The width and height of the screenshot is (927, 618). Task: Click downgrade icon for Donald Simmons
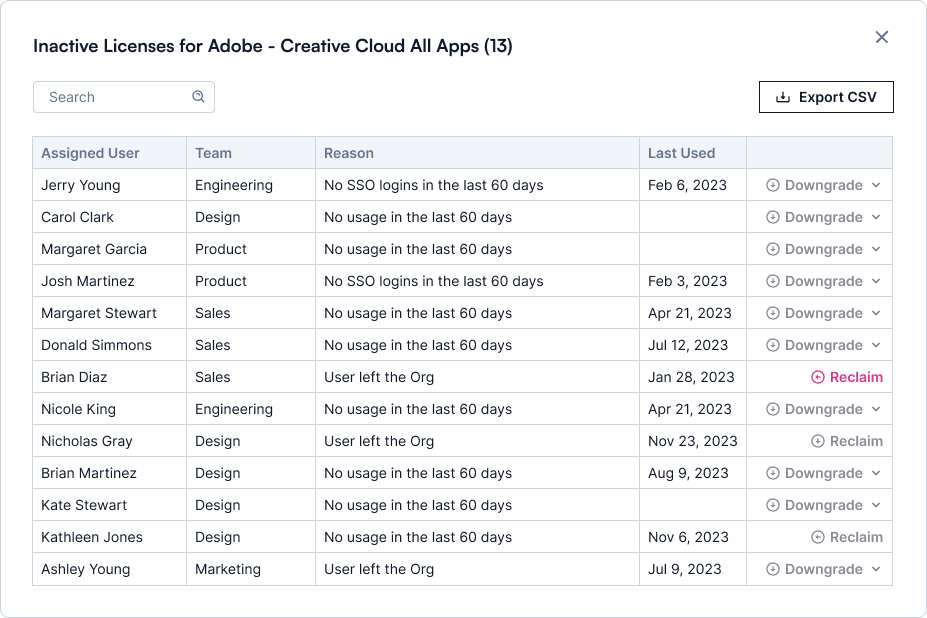click(x=773, y=345)
